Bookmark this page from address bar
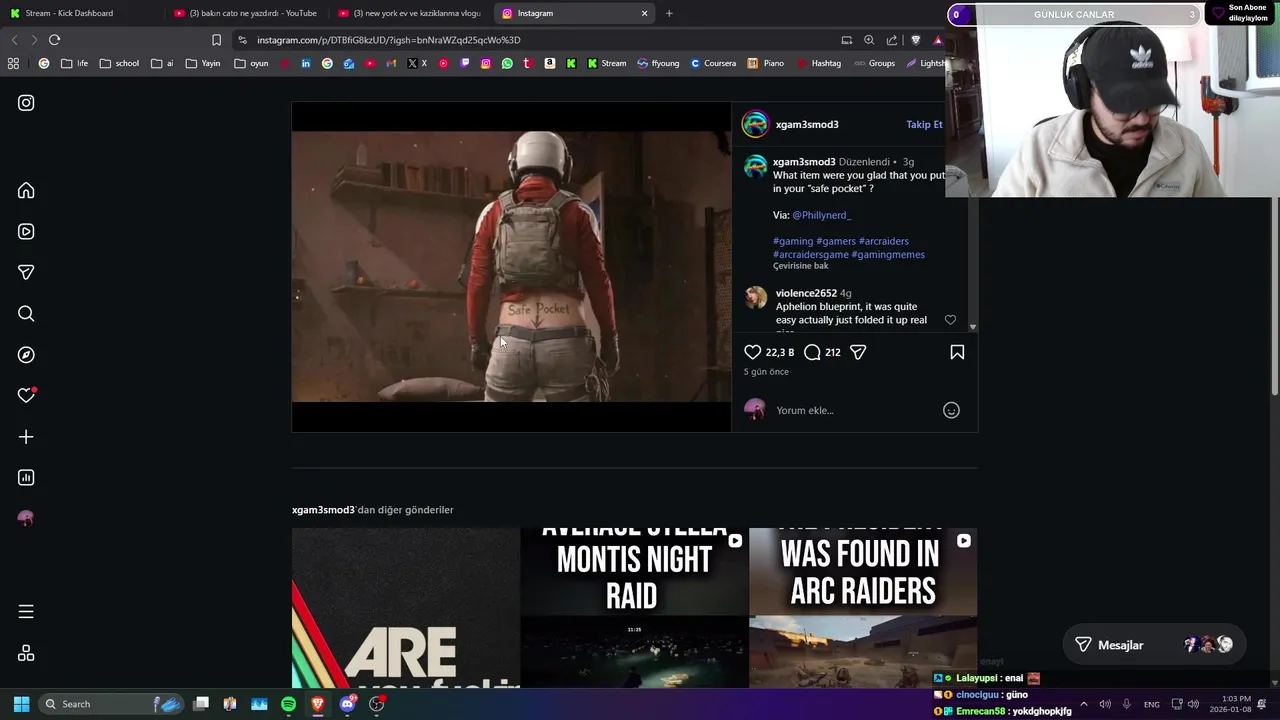 [216, 40]
